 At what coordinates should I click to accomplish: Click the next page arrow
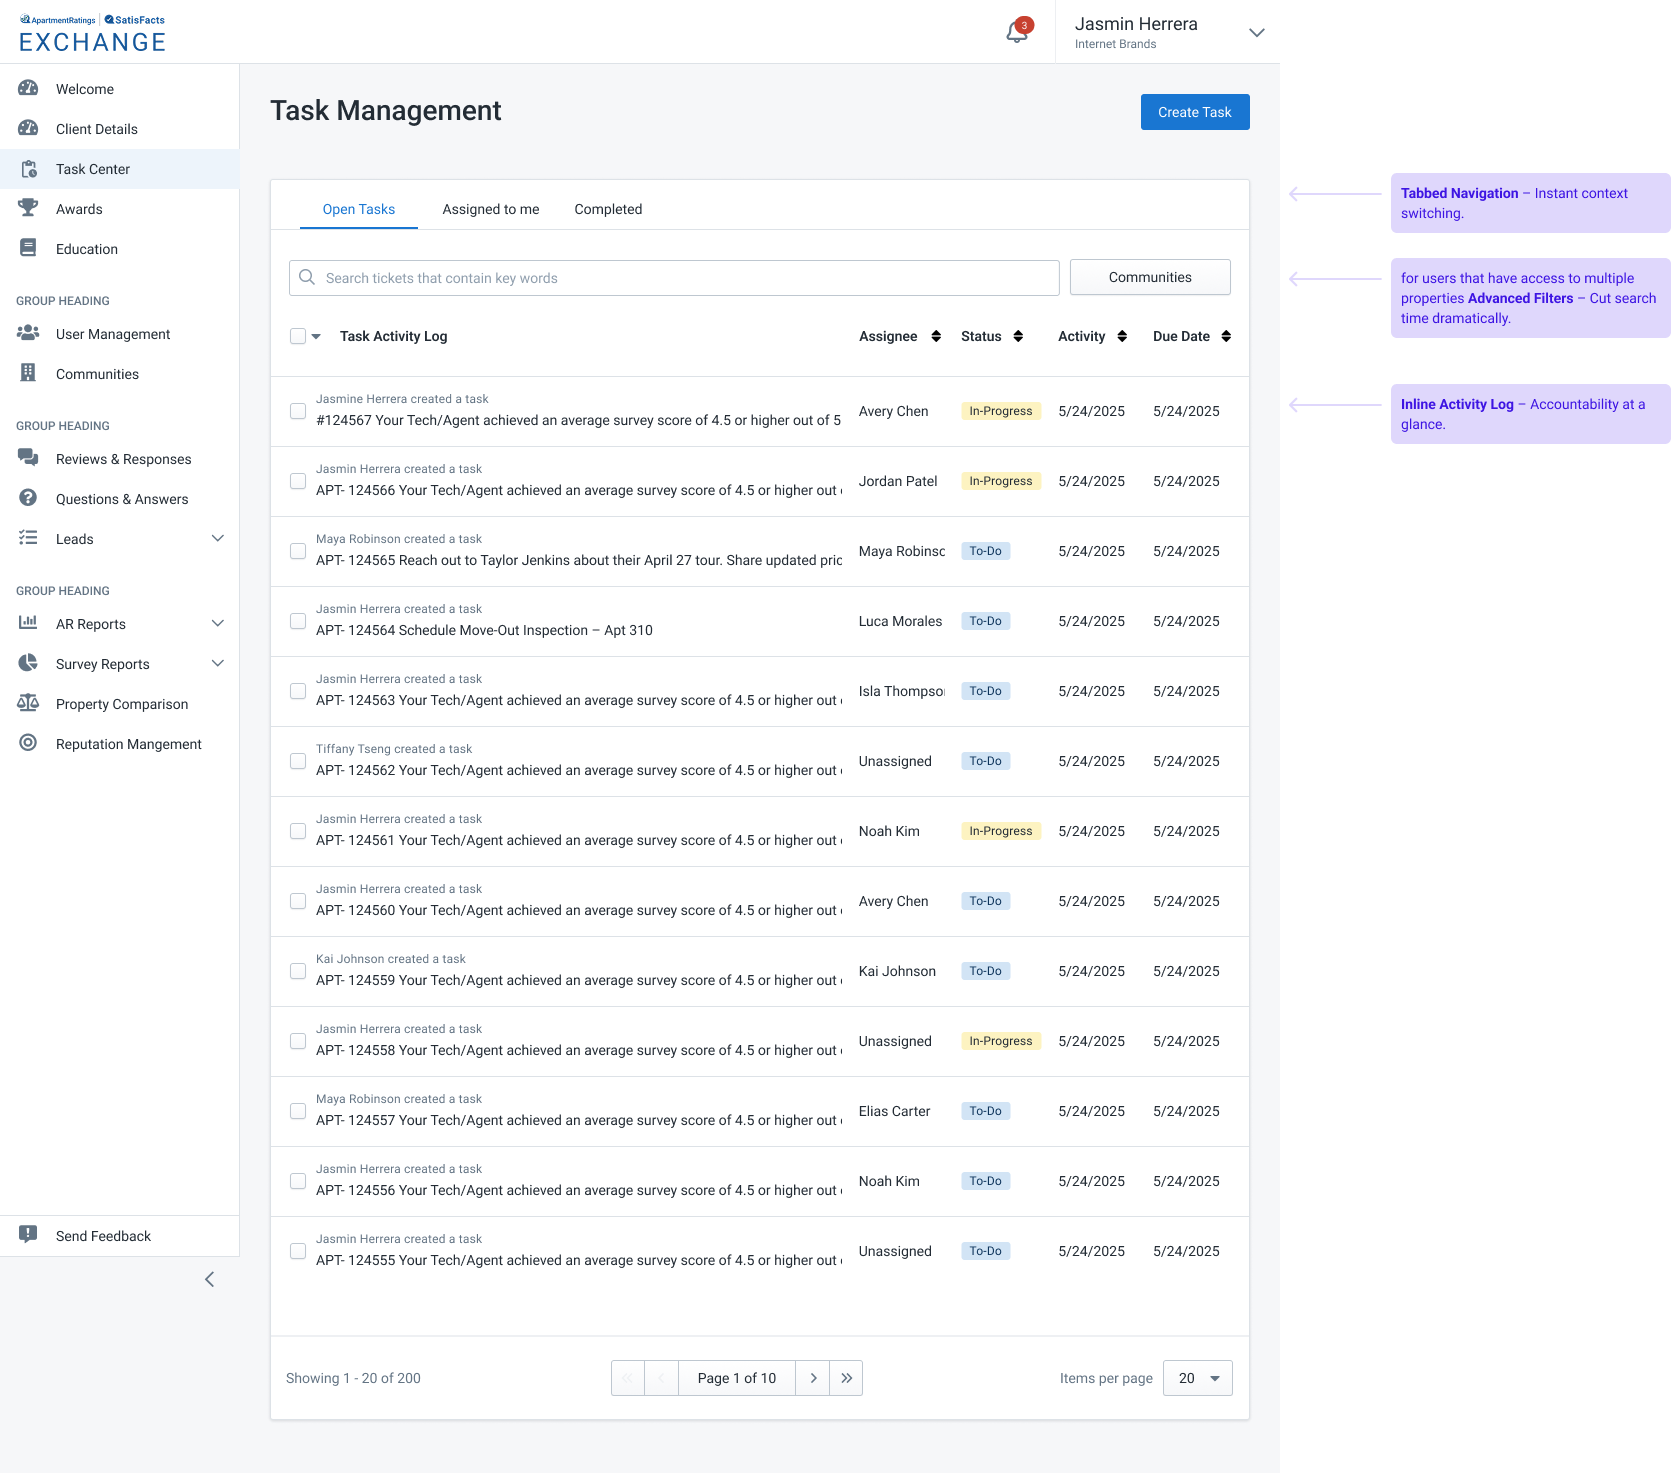(813, 1378)
